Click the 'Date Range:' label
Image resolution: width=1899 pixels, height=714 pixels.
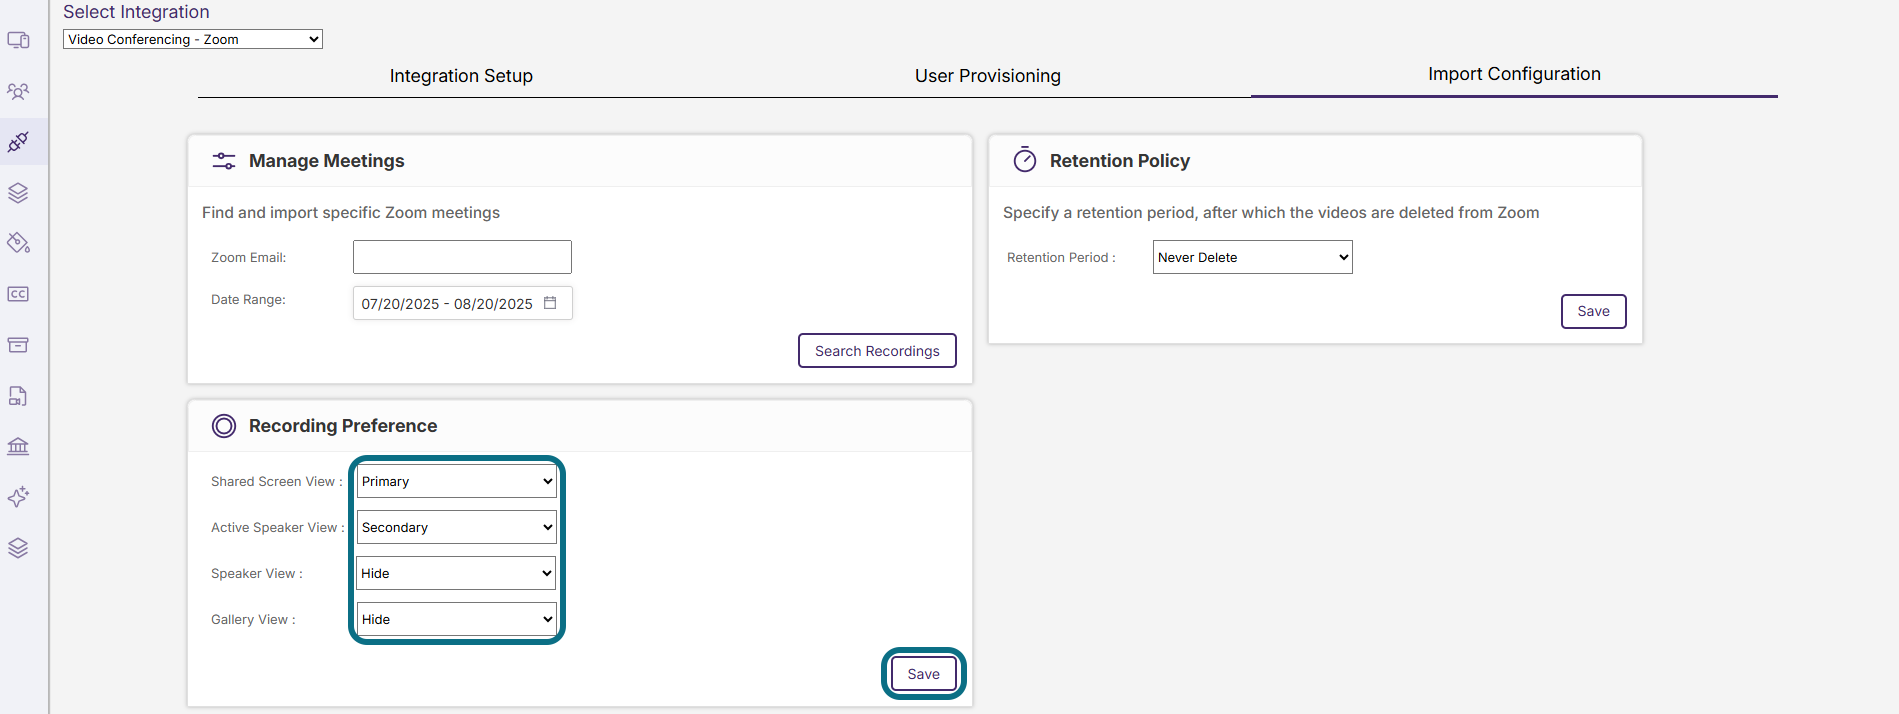[248, 300]
